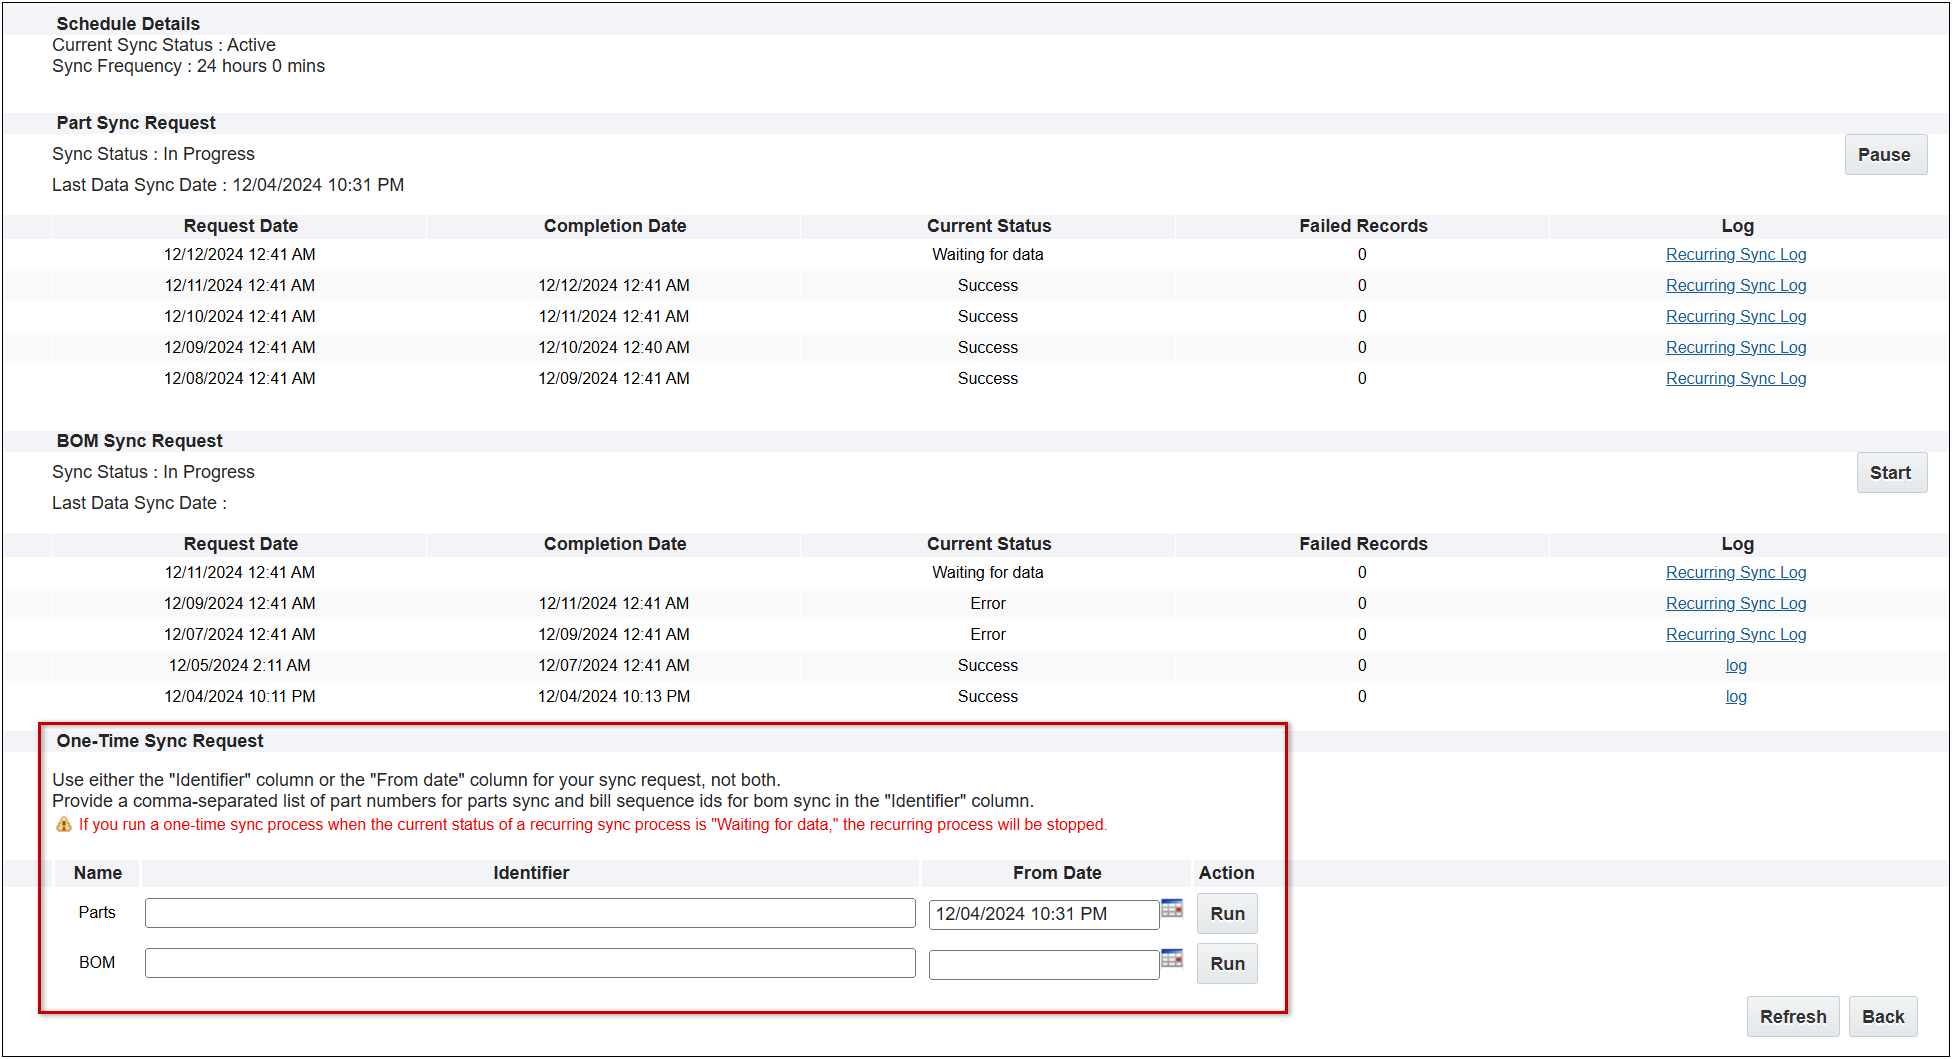Run the Parts one-time sync
This screenshot has width=1952, height=1059.
click(x=1227, y=914)
